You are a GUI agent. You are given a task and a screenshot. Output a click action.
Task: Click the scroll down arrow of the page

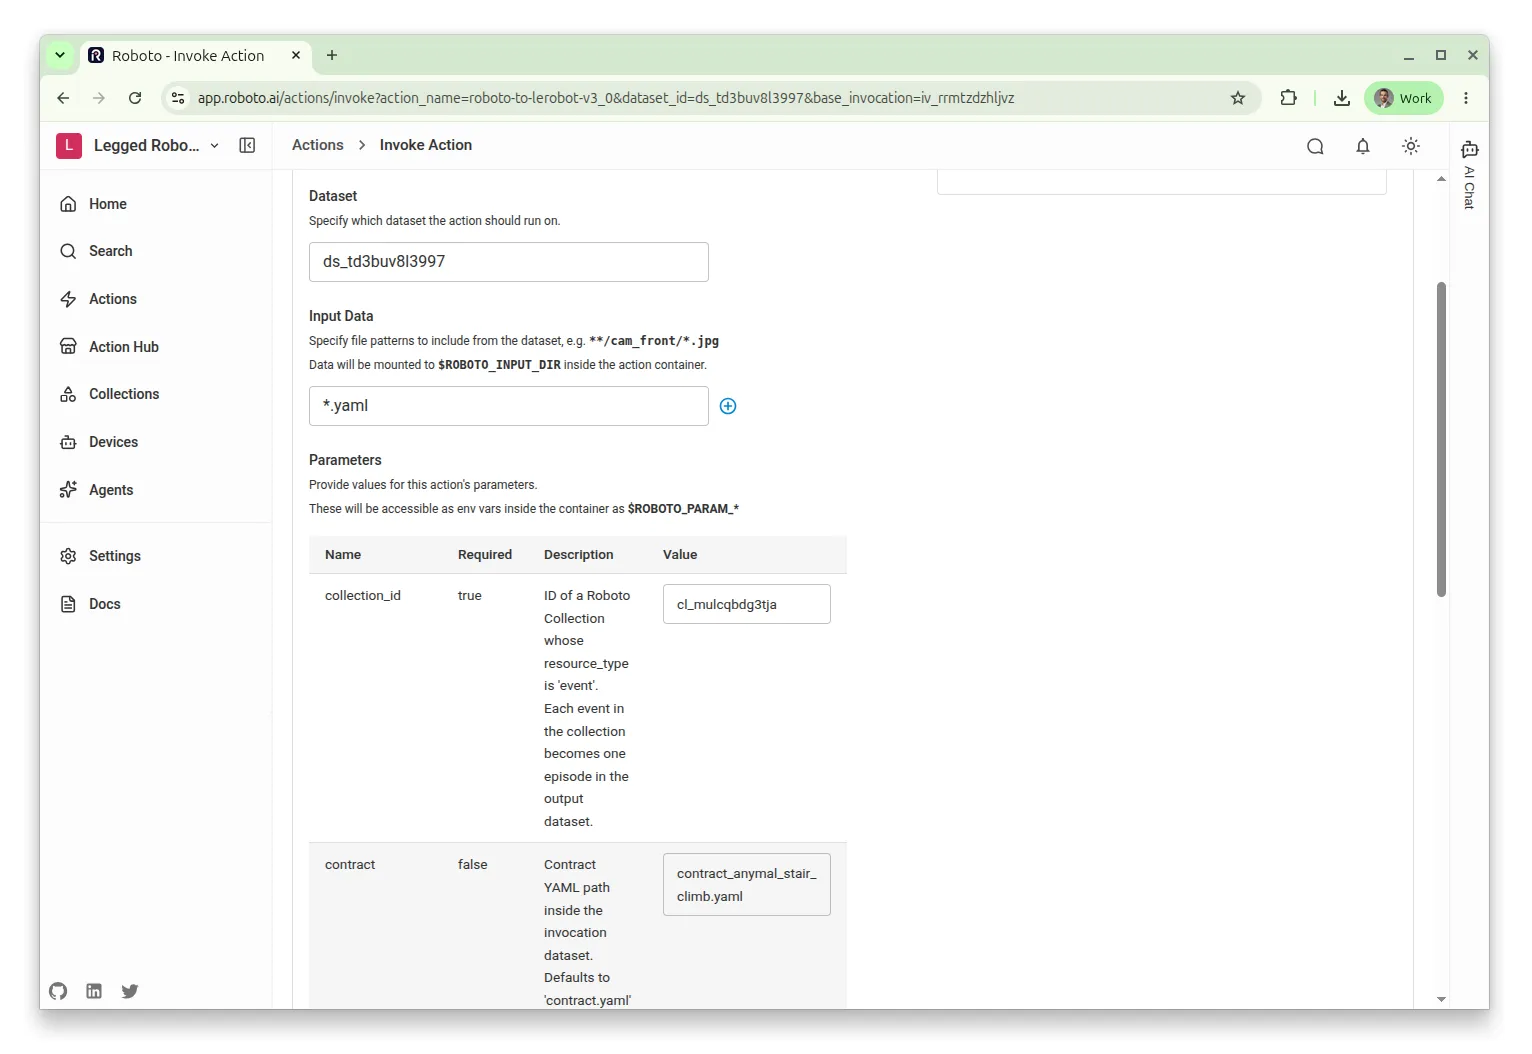[1441, 999]
